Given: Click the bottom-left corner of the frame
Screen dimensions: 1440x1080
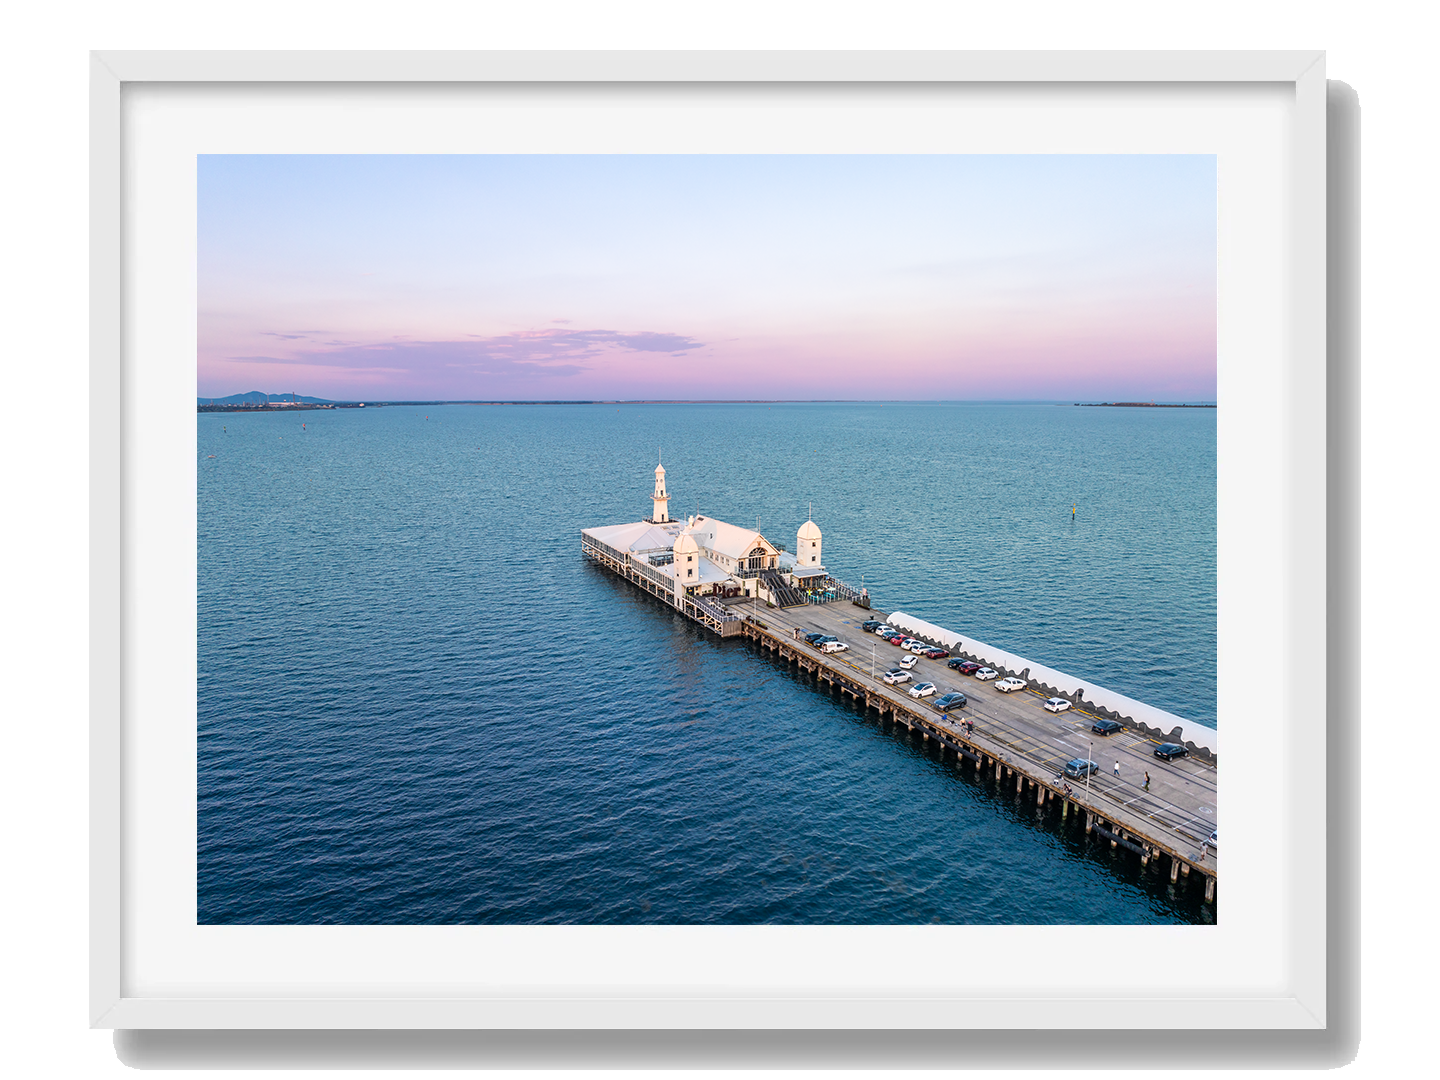Looking at the screenshot, I should click(x=106, y=1038).
